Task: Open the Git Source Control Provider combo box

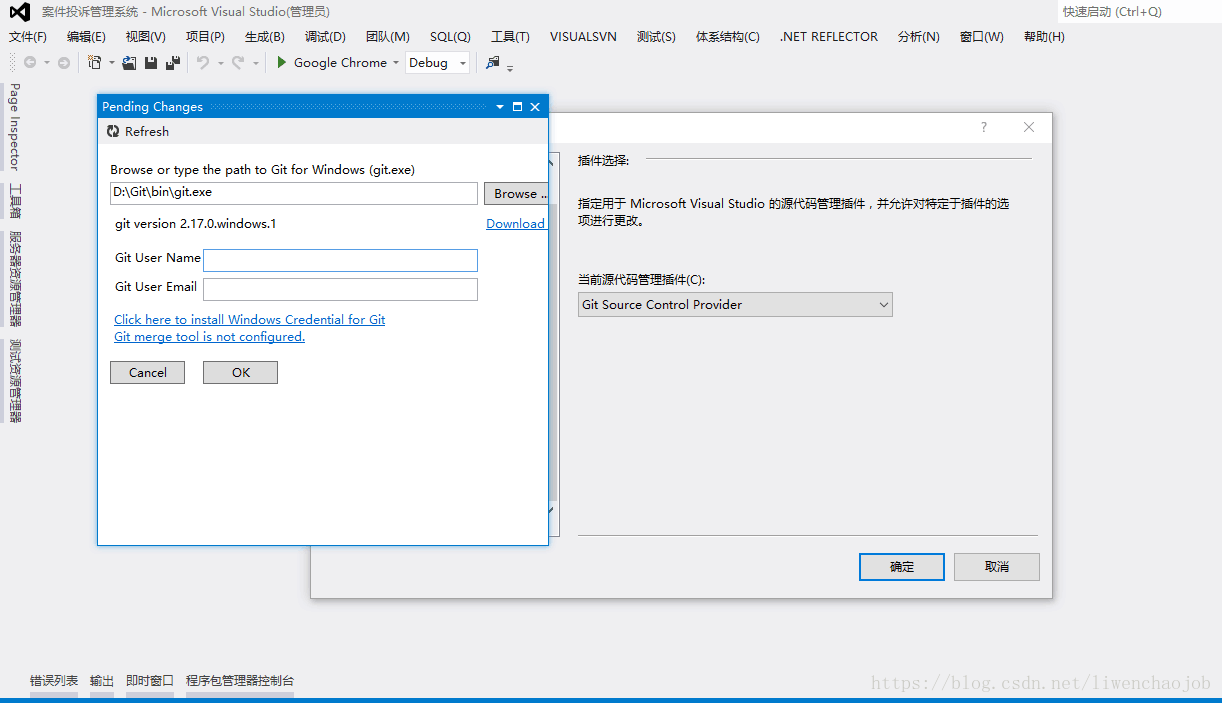Action: [735, 304]
